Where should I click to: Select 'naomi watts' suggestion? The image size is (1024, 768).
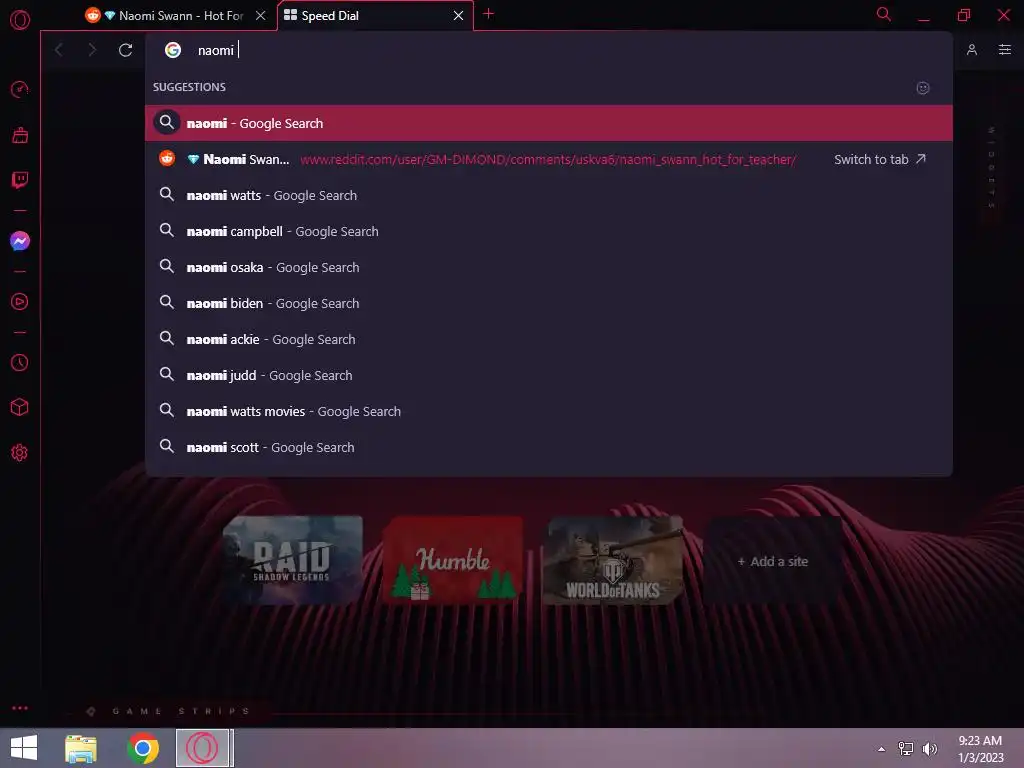click(549, 195)
